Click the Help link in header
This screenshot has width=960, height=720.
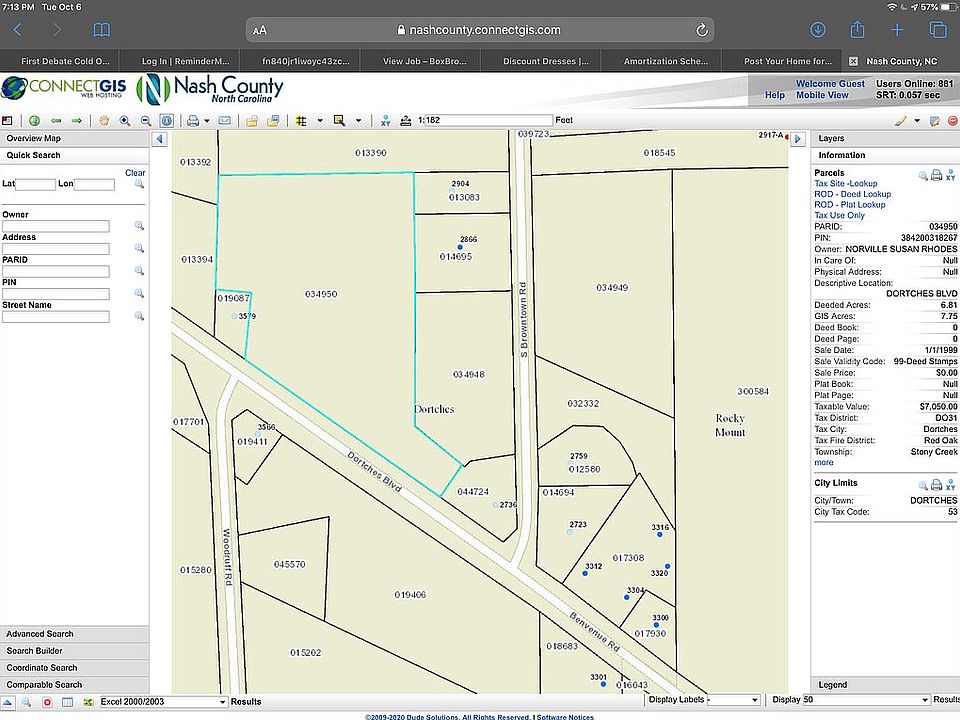pos(774,95)
